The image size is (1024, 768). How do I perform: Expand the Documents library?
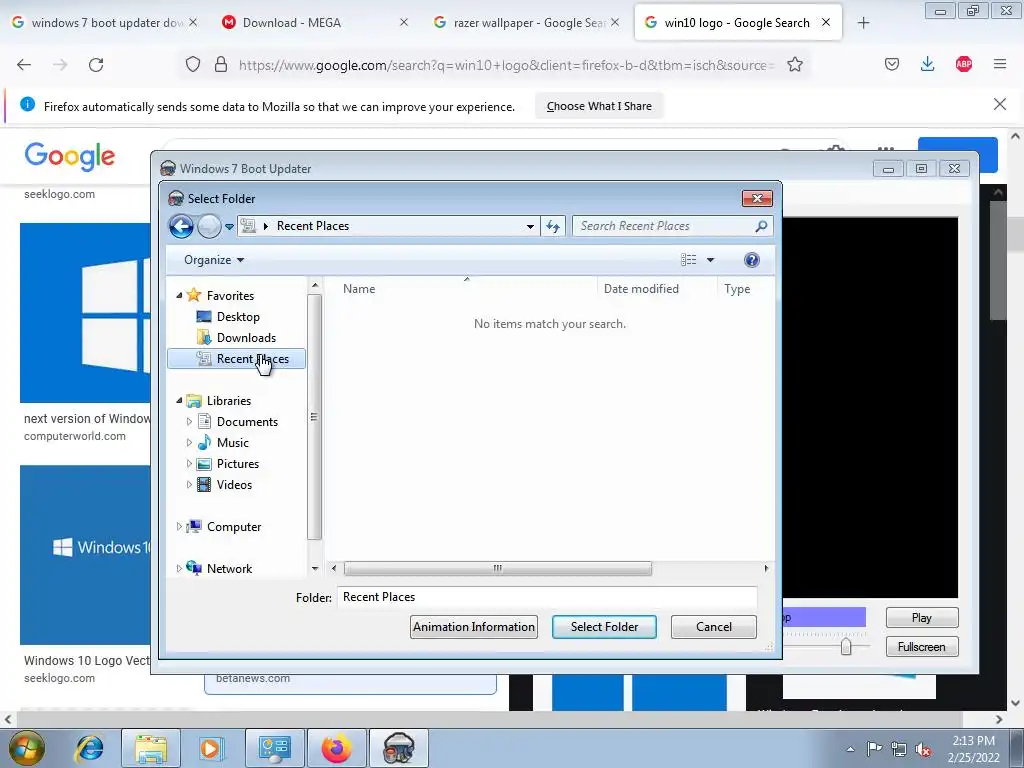(x=189, y=422)
